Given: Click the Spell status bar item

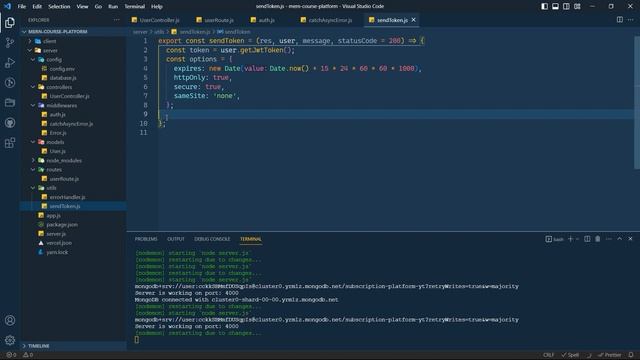Looking at the screenshot, I should coord(570,355).
